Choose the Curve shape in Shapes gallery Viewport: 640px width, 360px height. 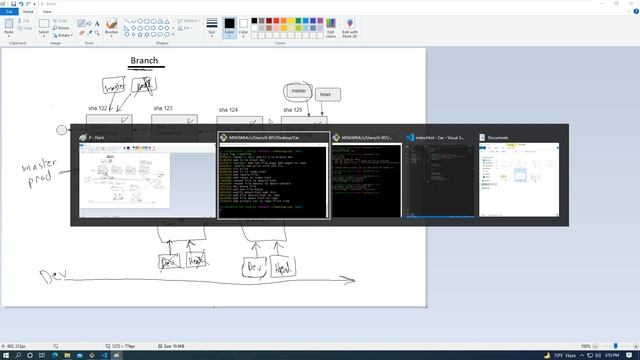133,21
